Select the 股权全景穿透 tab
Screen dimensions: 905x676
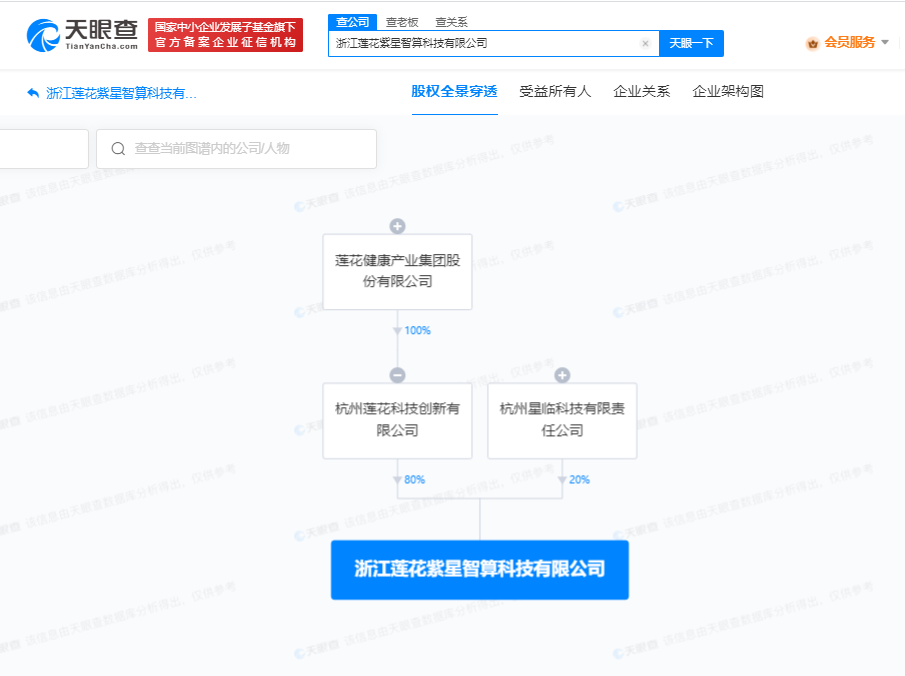454,92
